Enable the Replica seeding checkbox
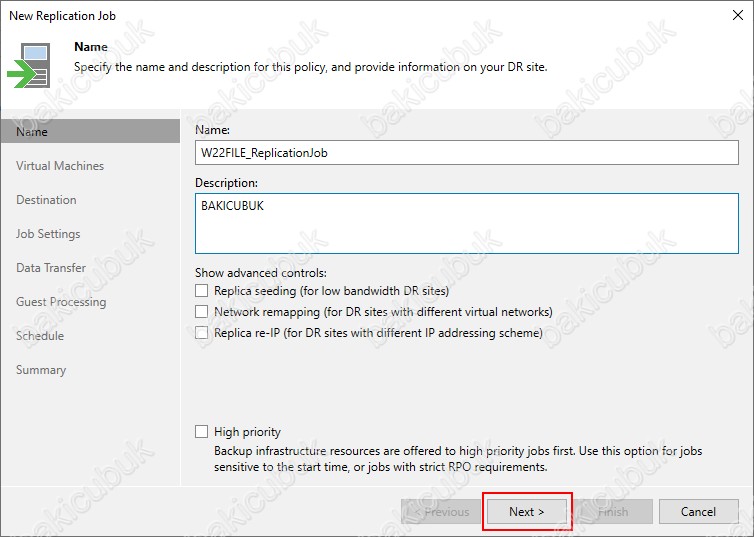The height and width of the screenshot is (537, 754). click(201, 291)
